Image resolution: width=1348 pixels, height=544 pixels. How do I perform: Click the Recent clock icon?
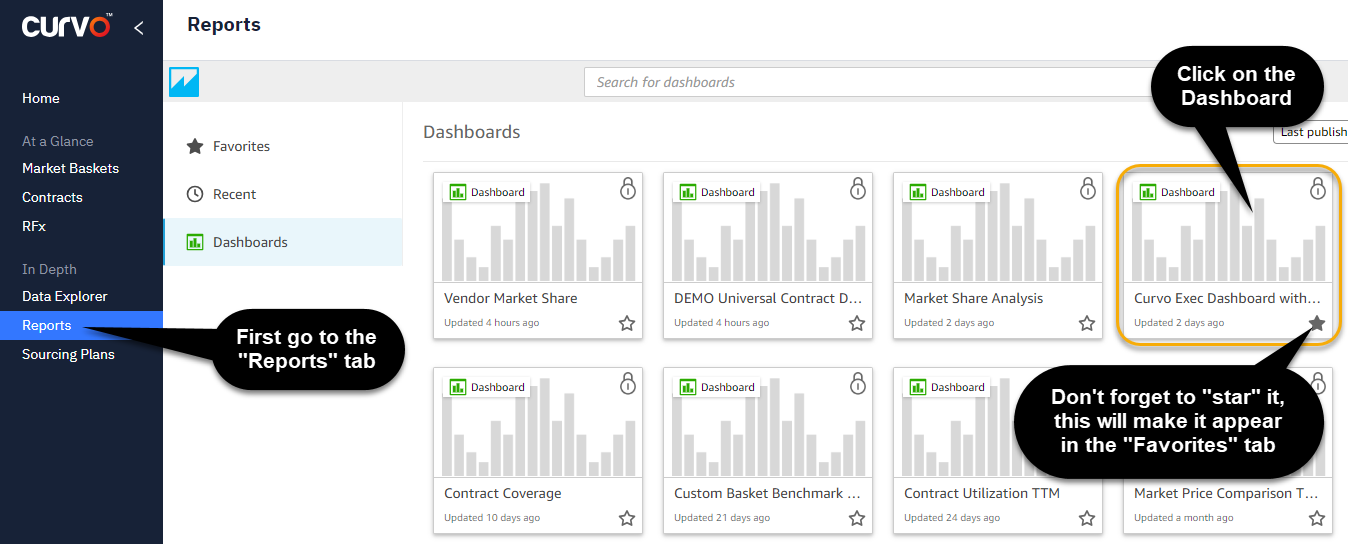(195, 194)
